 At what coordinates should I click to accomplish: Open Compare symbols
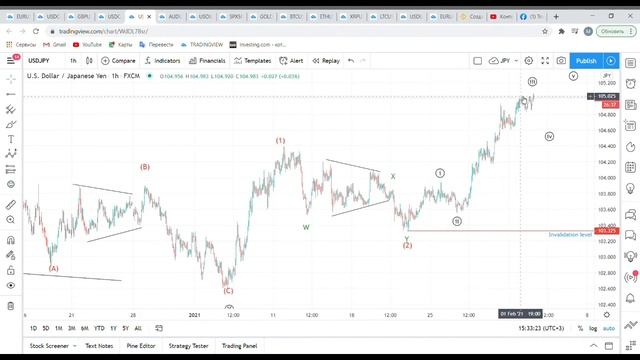(118, 61)
